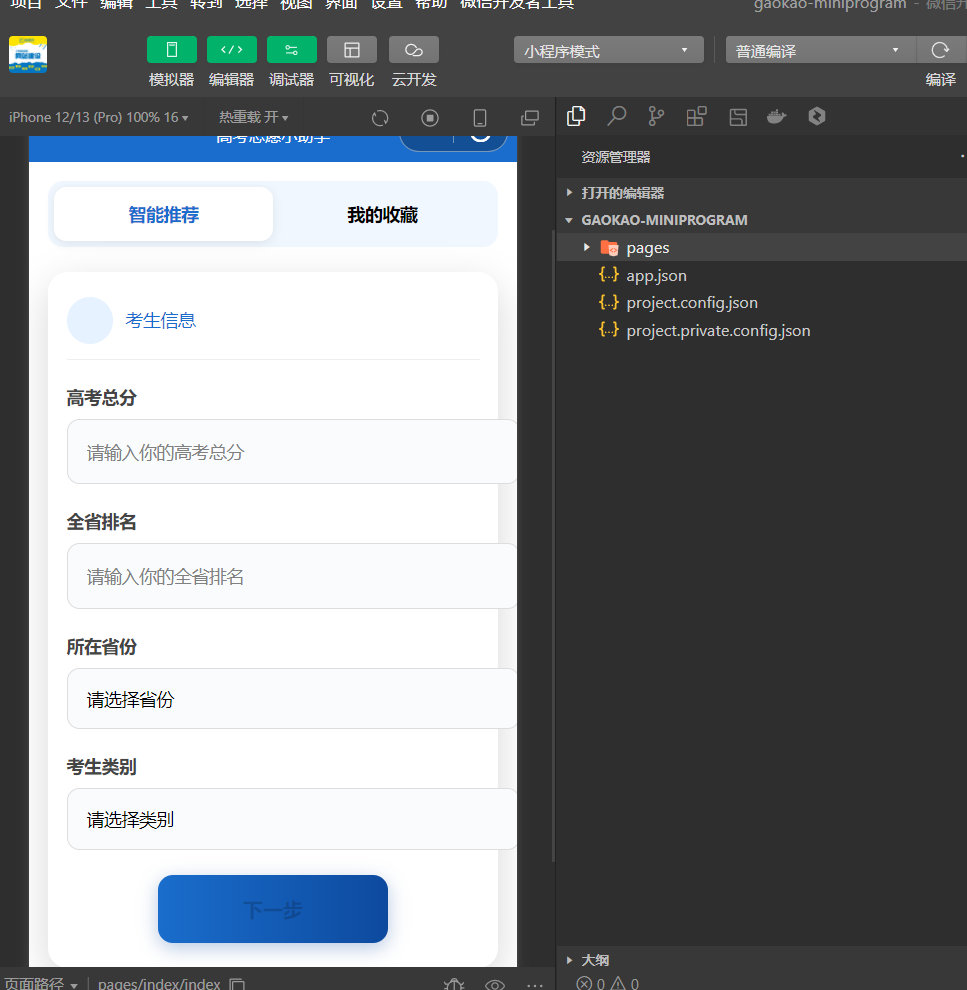Open the Docker whale icon
The image size is (967, 990).
(776, 117)
